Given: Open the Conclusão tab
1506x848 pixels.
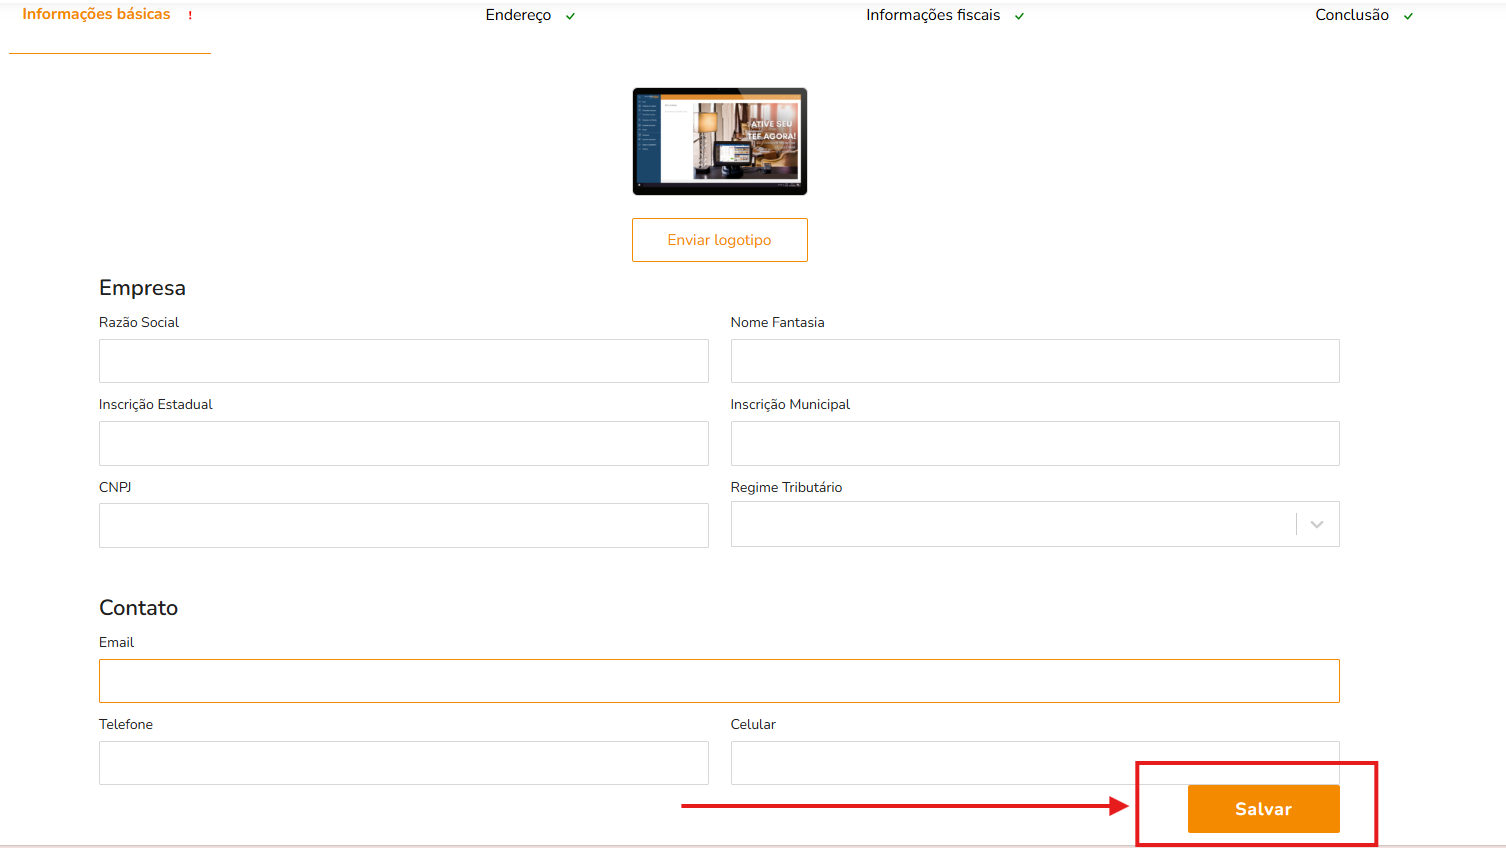Looking at the screenshot, I should coord(1352,15).
